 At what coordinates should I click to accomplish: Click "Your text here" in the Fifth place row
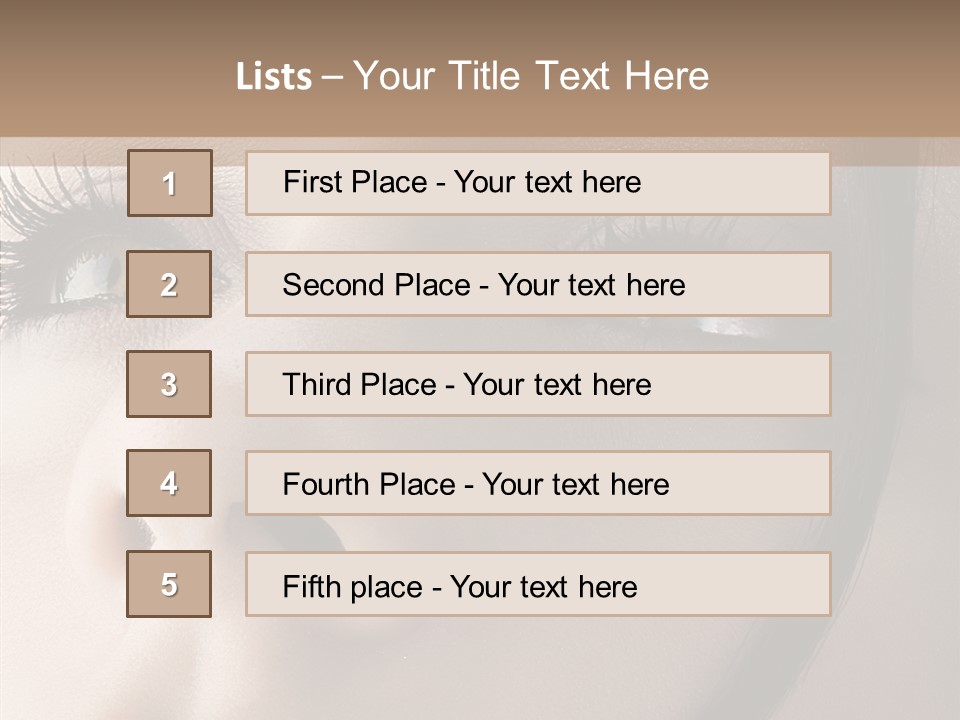click(543, 586)
